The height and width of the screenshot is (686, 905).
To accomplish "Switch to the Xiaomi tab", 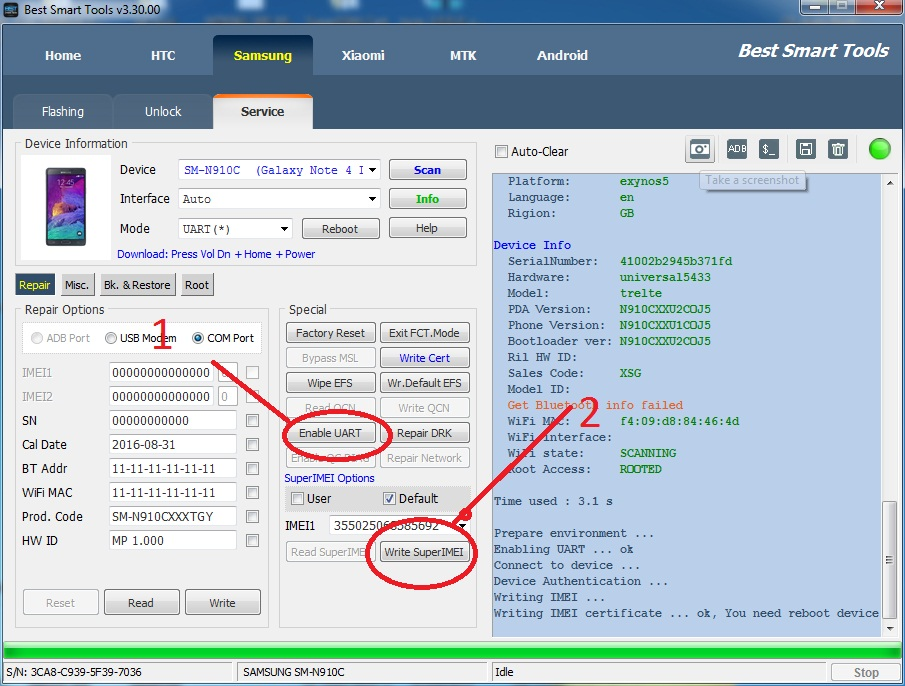I will 363,55.
